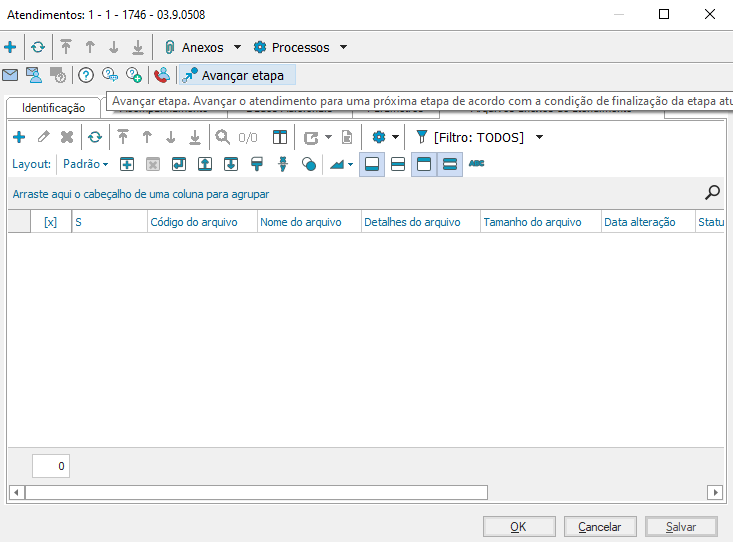Click the Avançar etapa toolbar button
This screenshot has width=733, height=542.
pyautogui.click(x=234, y=75)
